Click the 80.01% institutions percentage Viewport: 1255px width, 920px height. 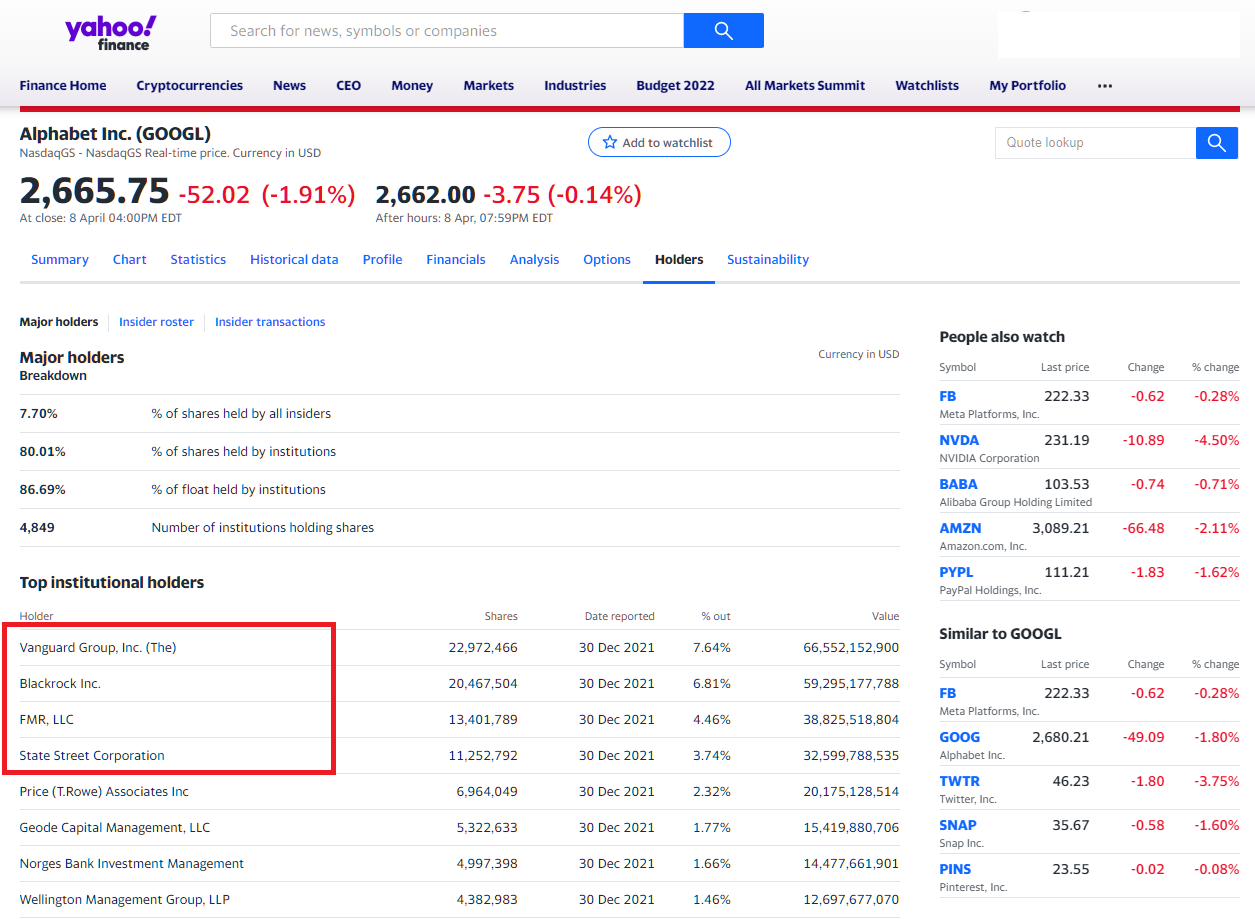[43, 452]
